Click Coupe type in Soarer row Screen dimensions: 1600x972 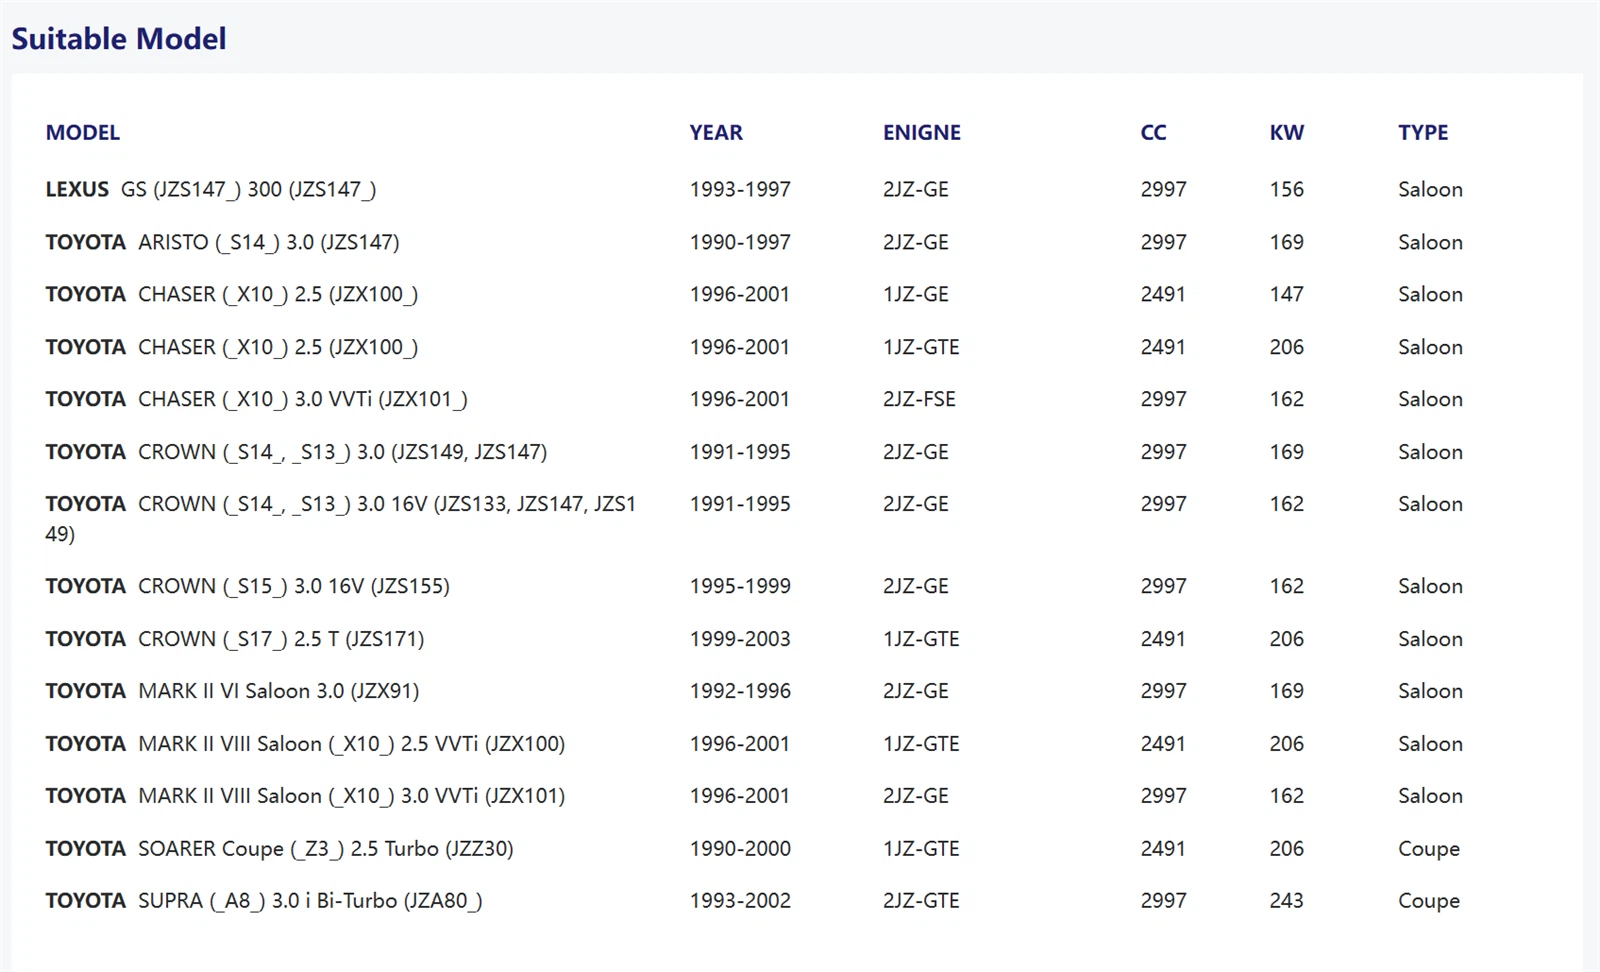[1429, 849]
